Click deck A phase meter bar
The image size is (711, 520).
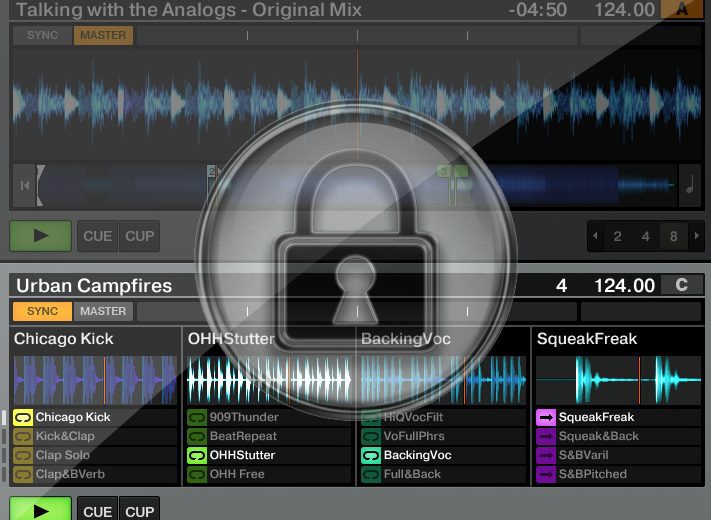(x=357, y=35)
